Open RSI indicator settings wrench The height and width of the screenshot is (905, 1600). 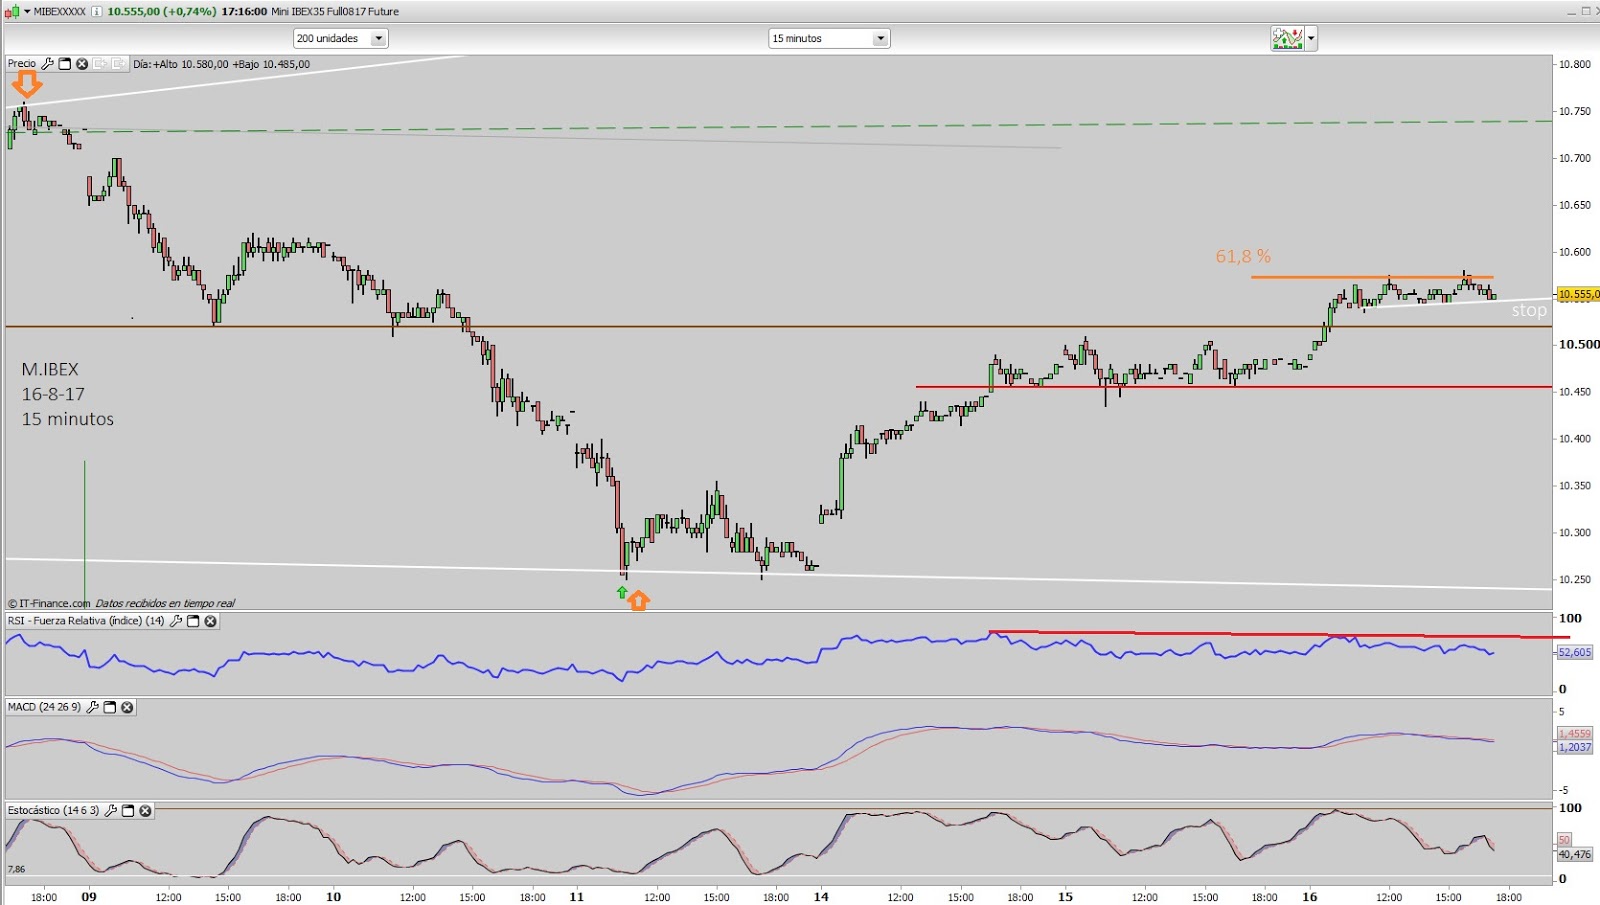pos(176,621)
